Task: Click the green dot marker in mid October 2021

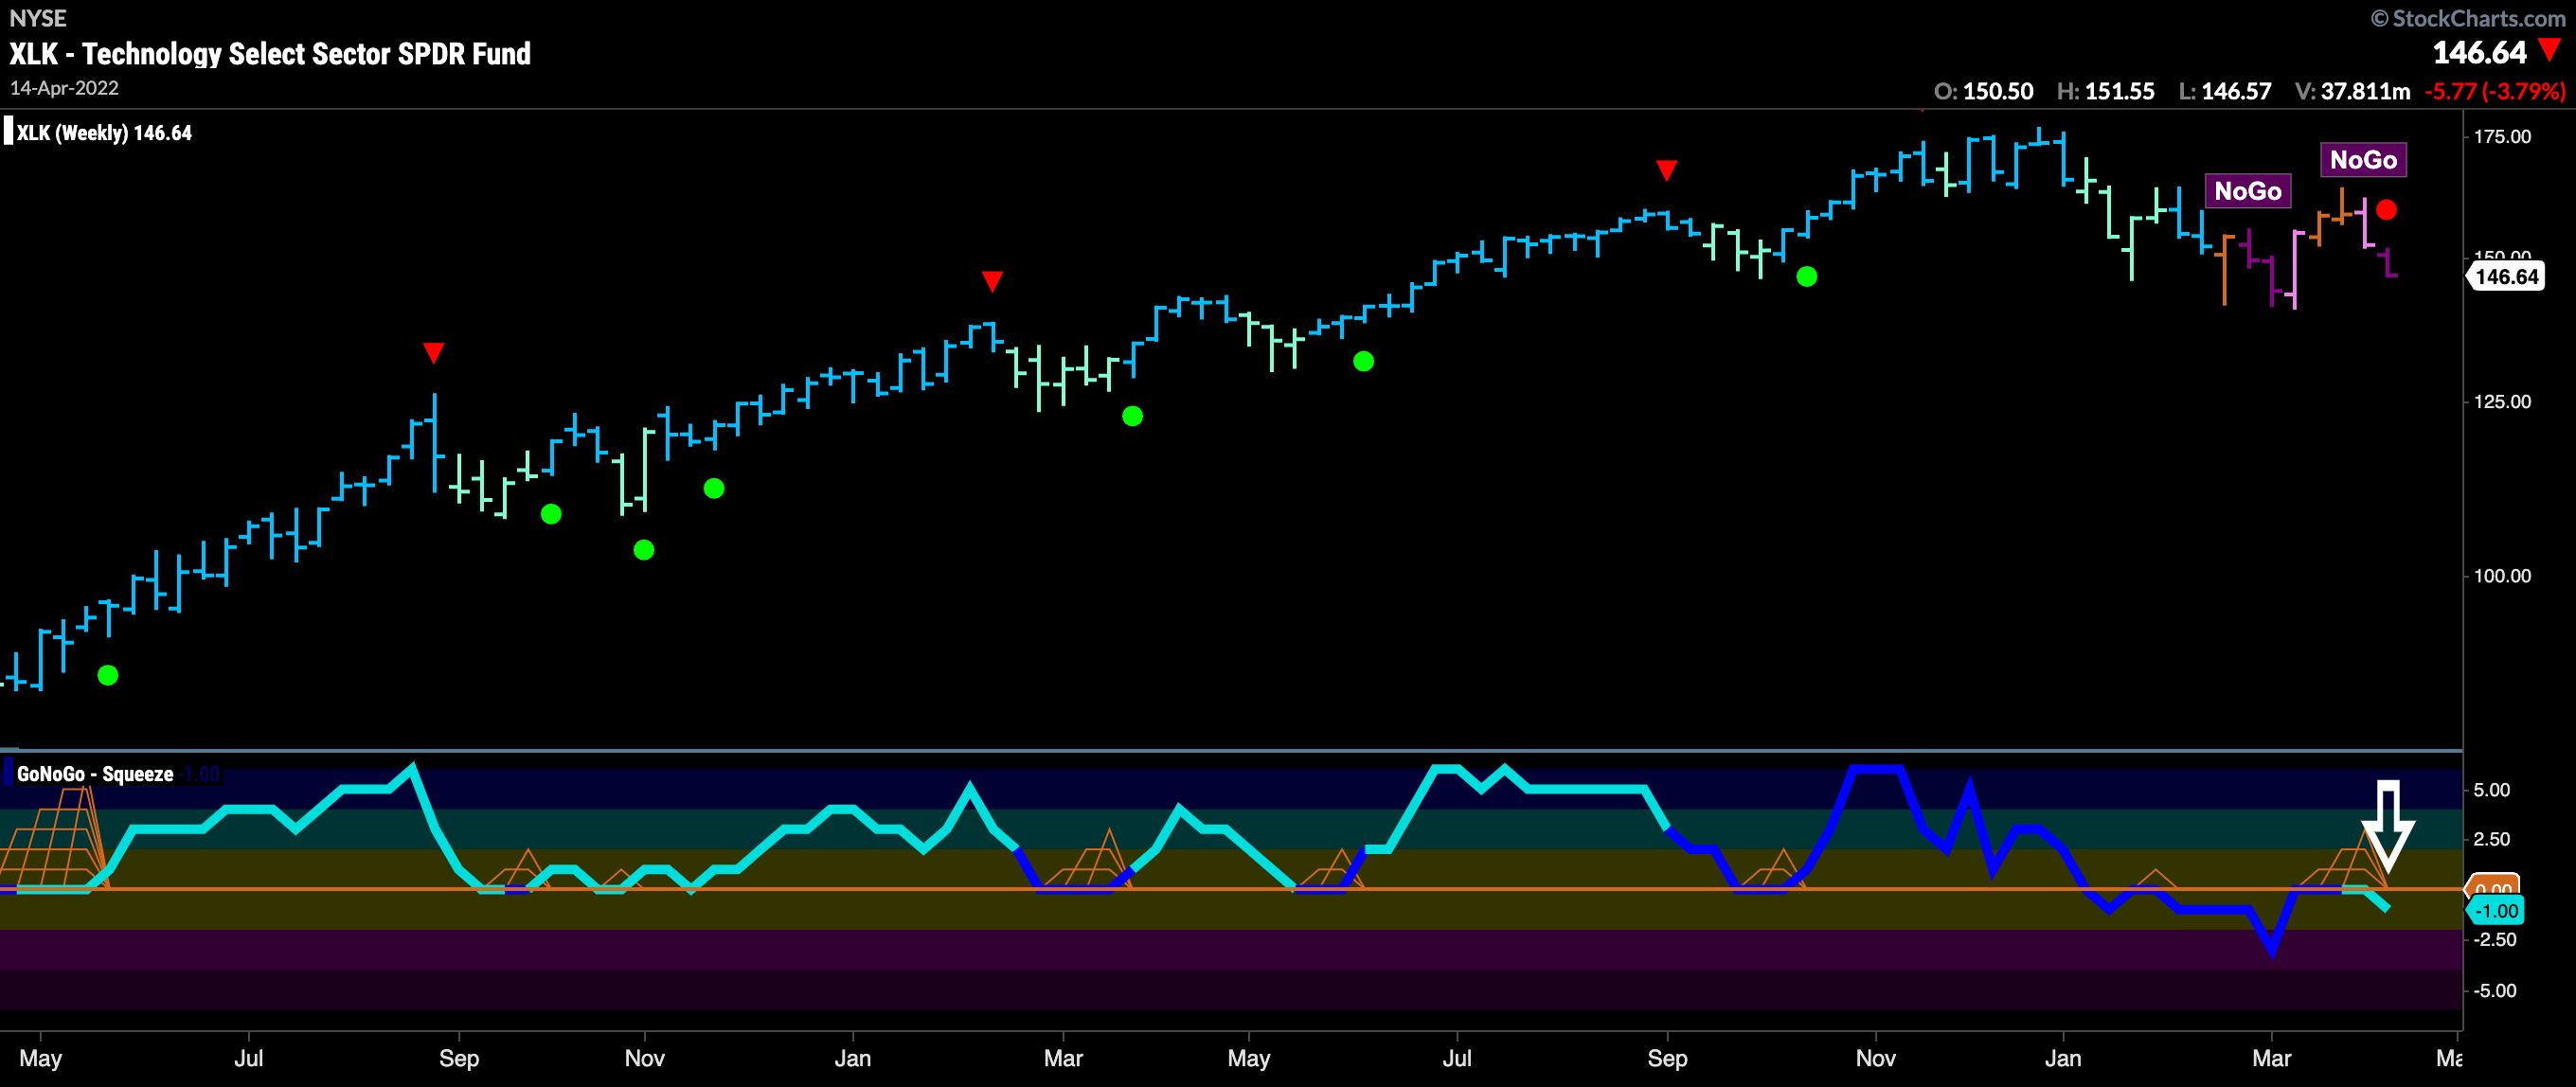Action: click(1806, 277)
